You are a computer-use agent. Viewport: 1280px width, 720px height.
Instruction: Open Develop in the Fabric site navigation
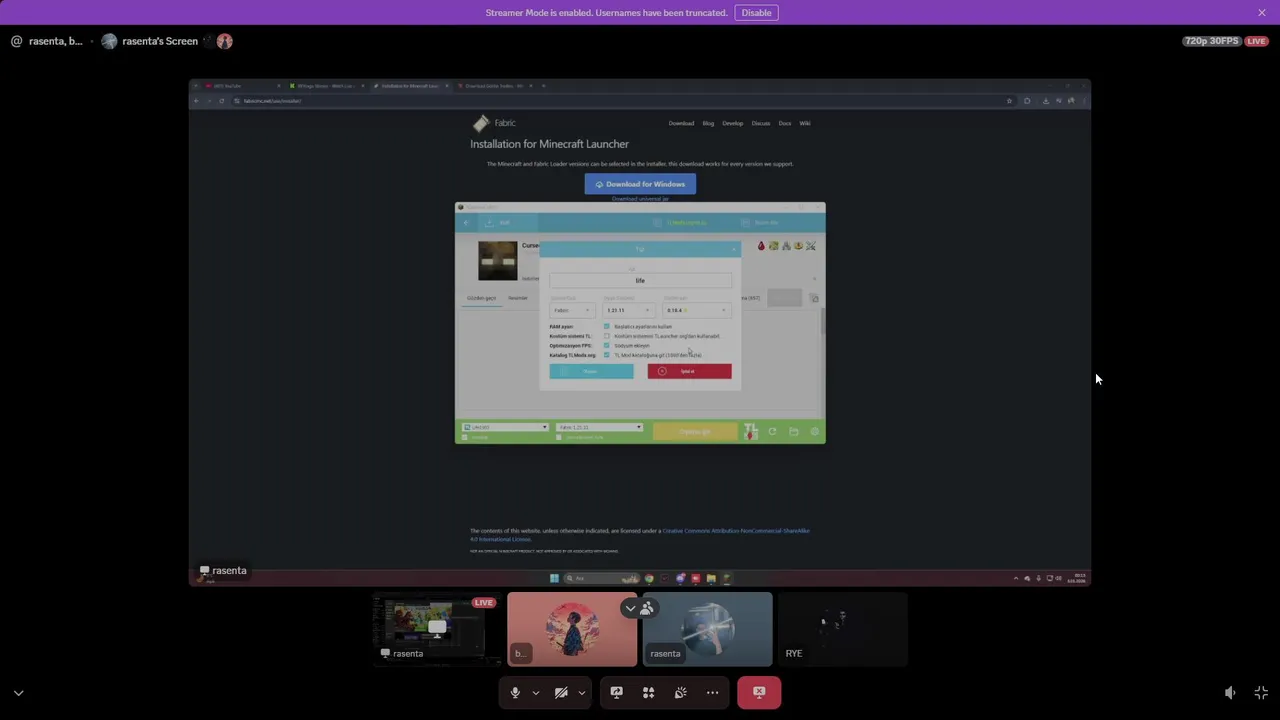[x=733, y=123]
